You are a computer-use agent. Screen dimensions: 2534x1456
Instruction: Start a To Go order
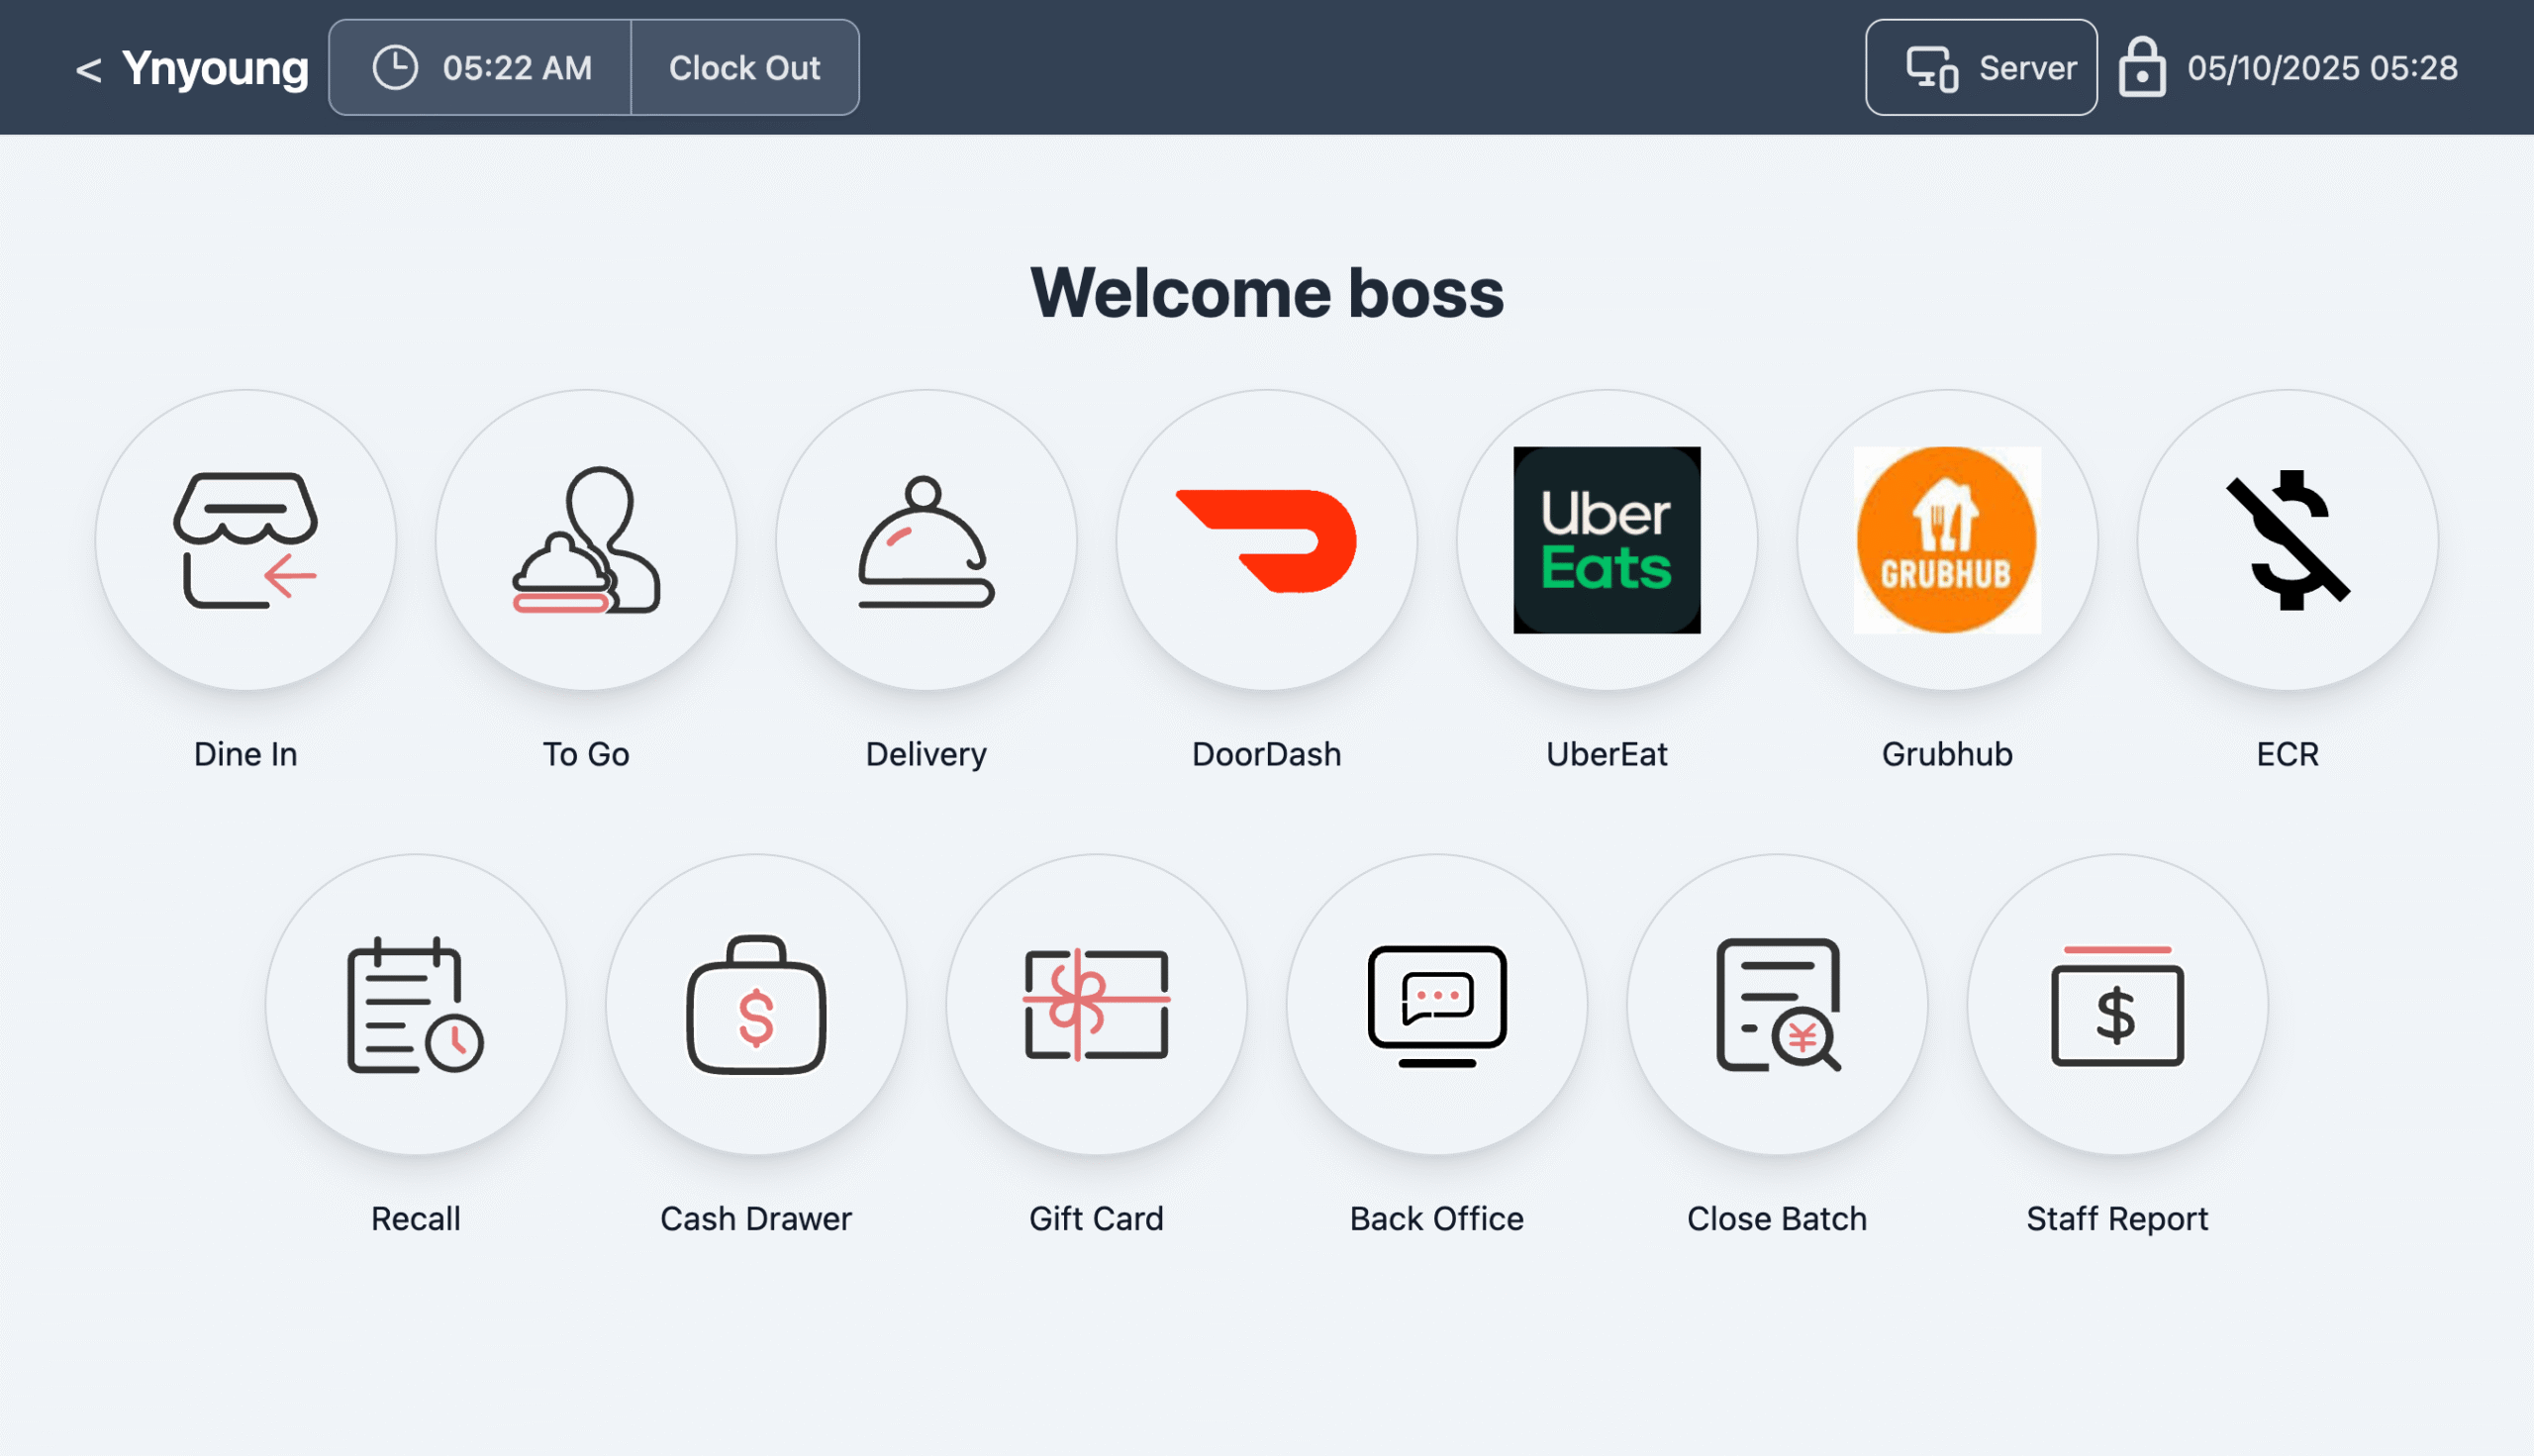586,540
